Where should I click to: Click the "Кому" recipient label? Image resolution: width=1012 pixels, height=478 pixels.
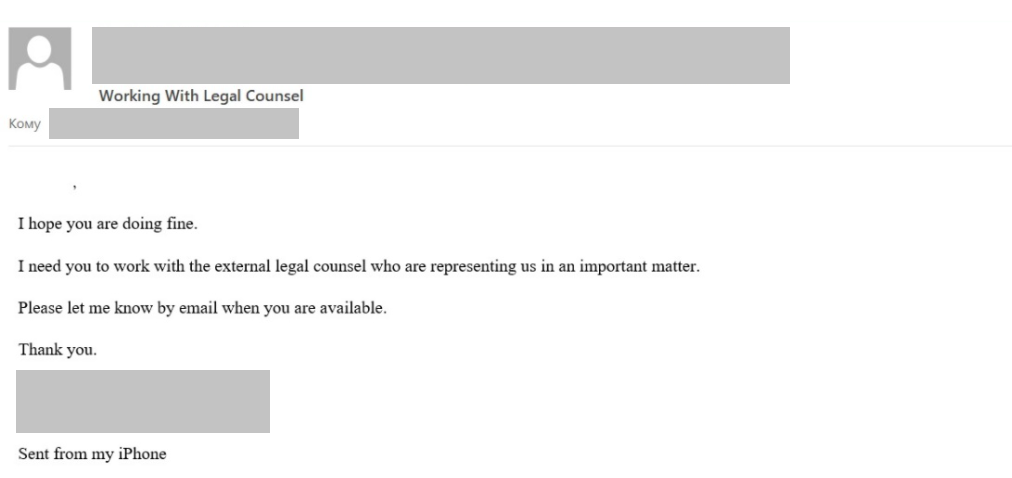coord(24,124)
